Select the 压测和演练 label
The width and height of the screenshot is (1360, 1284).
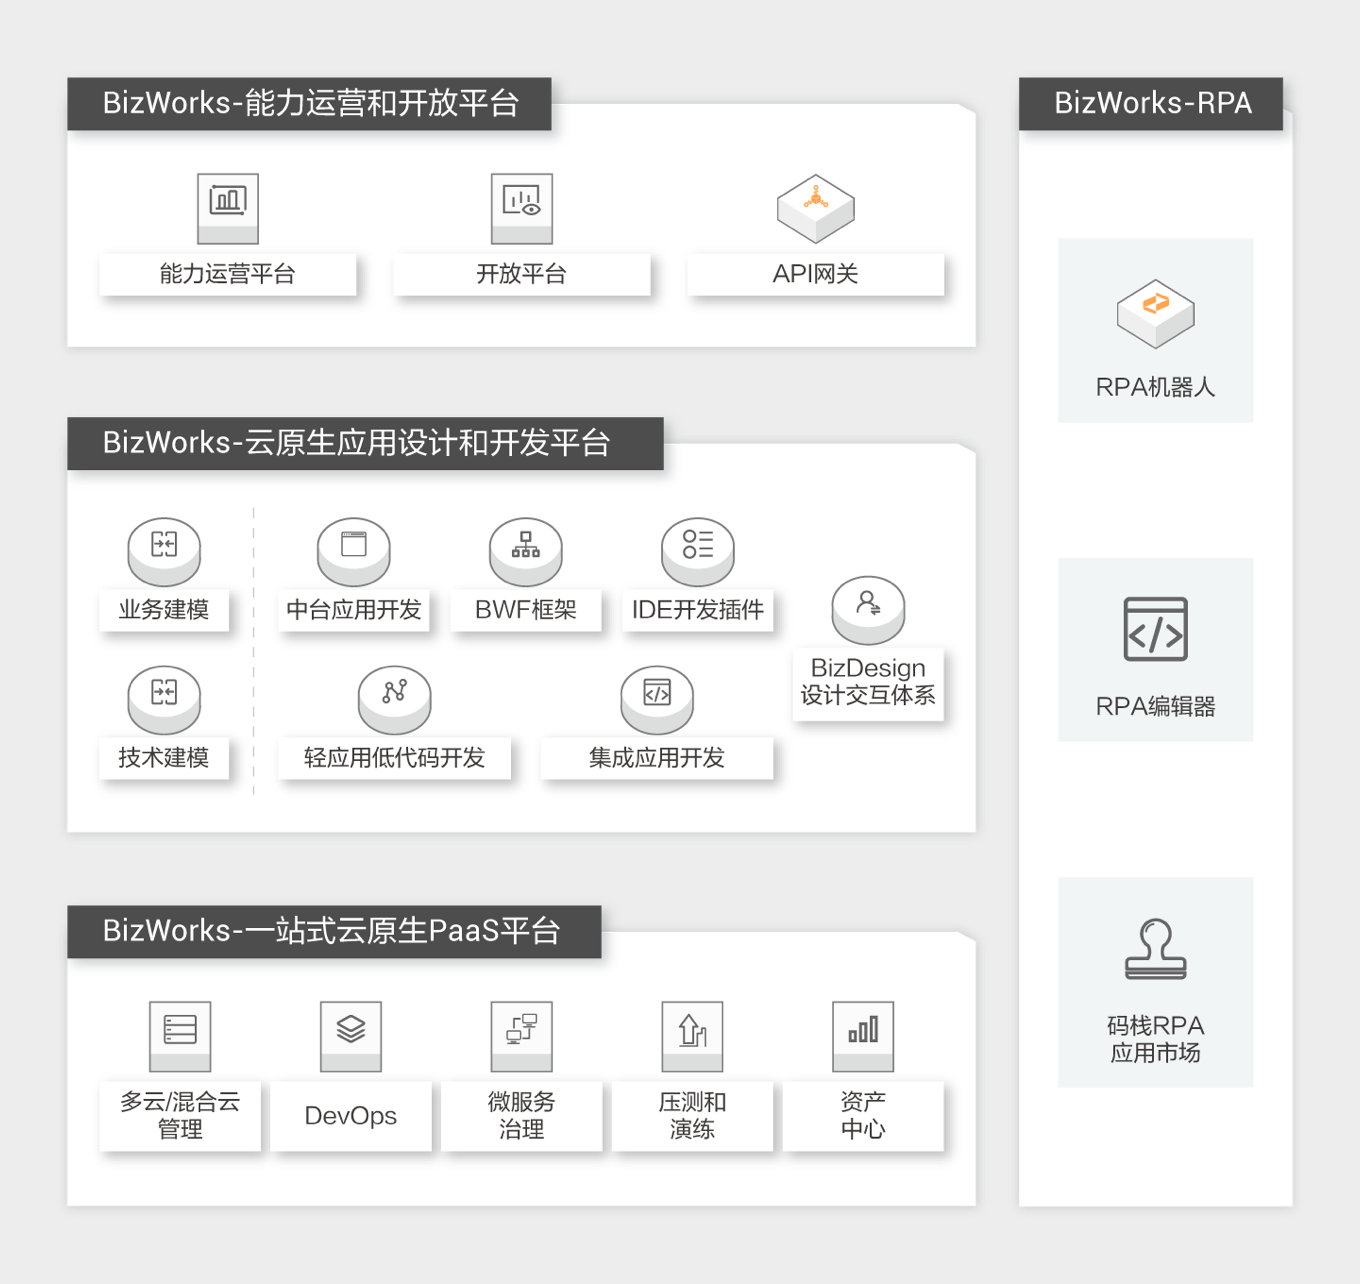click(692, 1116)
